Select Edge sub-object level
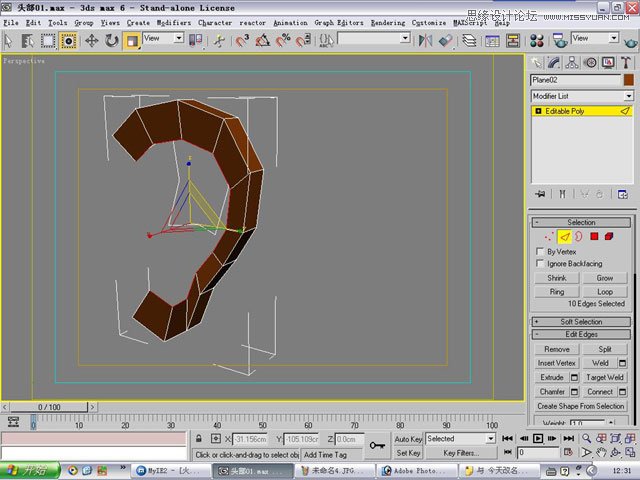640x480 pixels. (x=564, y=236)
